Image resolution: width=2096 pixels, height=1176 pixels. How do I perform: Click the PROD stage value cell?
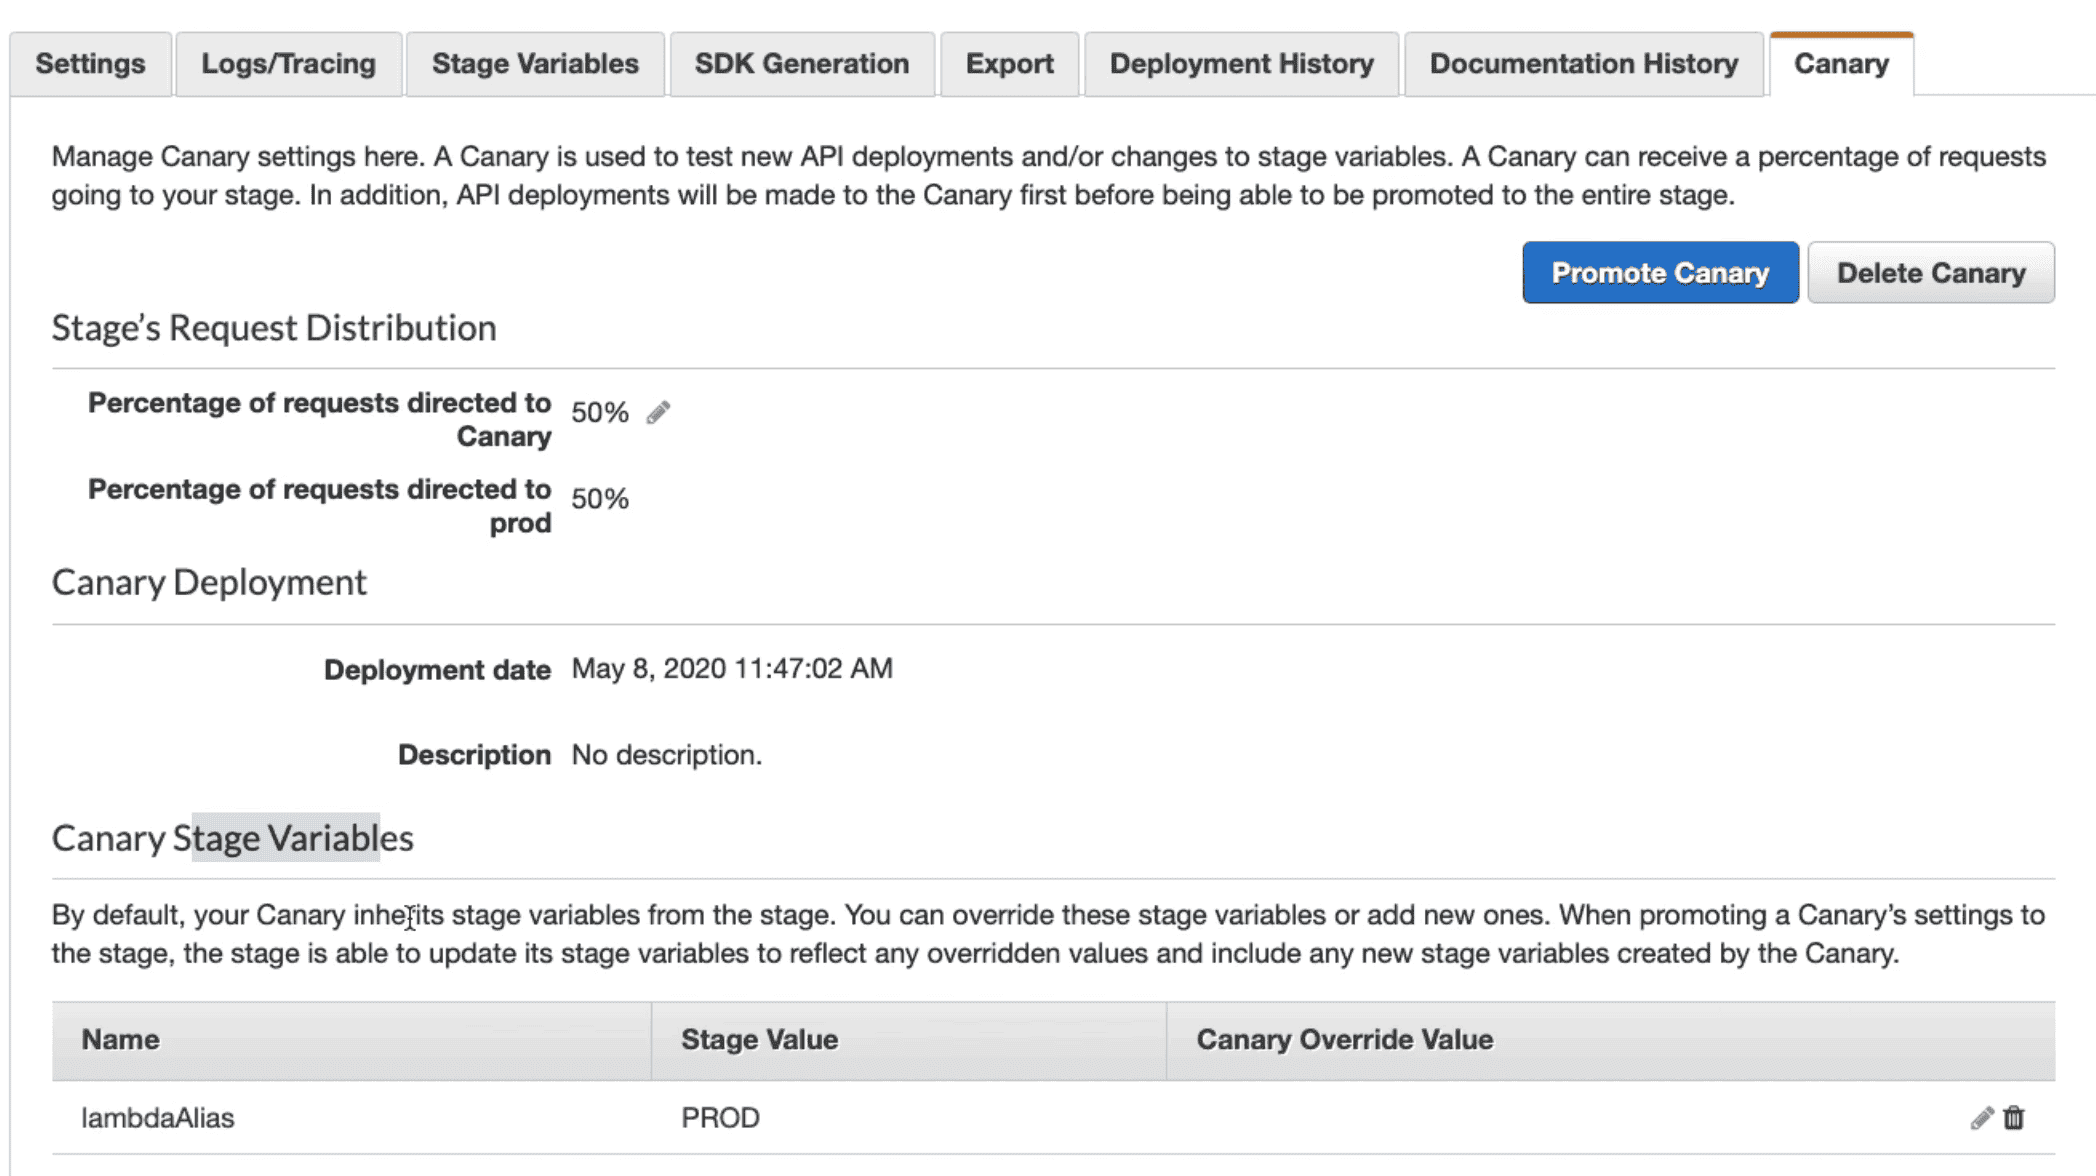click(x=720, y=1118)
